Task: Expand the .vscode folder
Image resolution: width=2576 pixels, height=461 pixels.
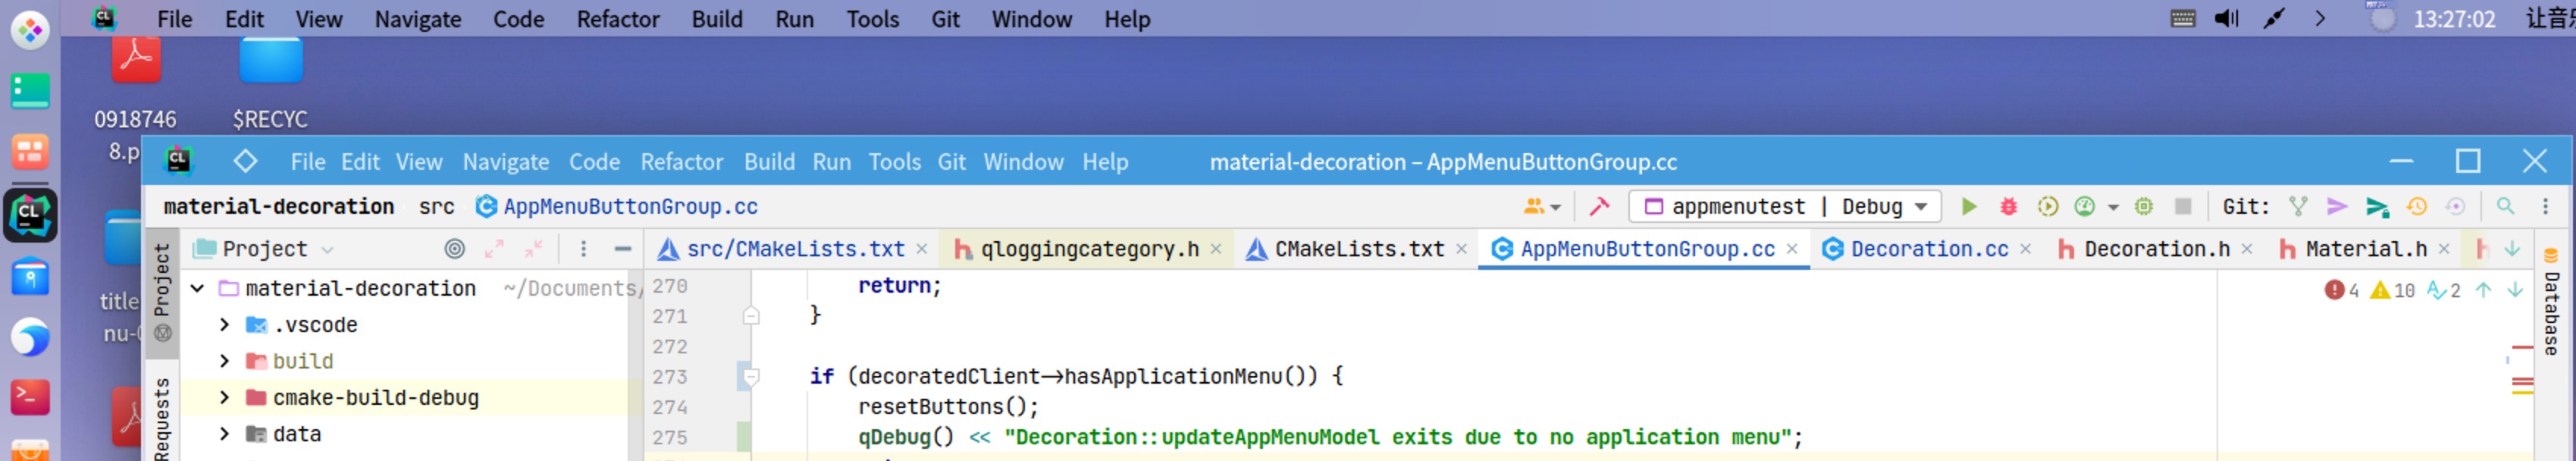Action: click(225, 325)
